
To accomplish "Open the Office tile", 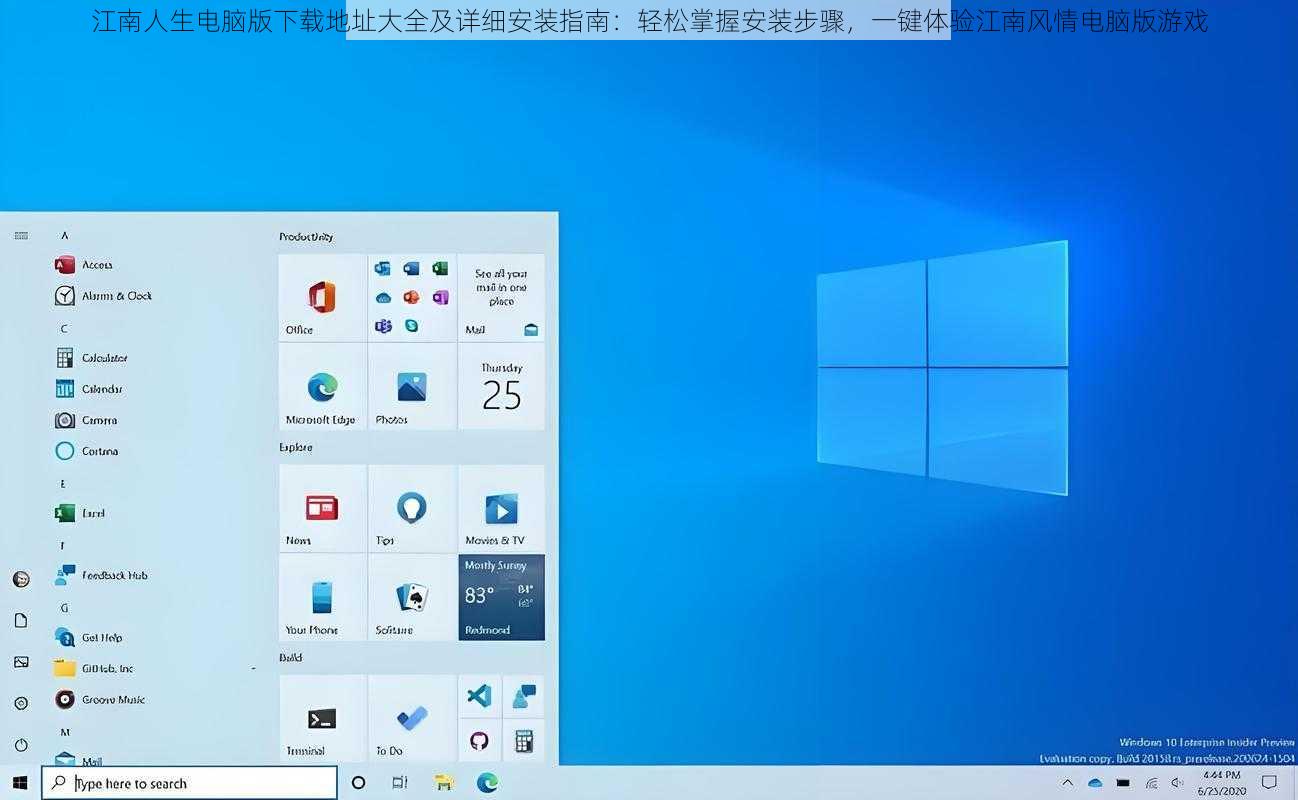I will (322, 297).
